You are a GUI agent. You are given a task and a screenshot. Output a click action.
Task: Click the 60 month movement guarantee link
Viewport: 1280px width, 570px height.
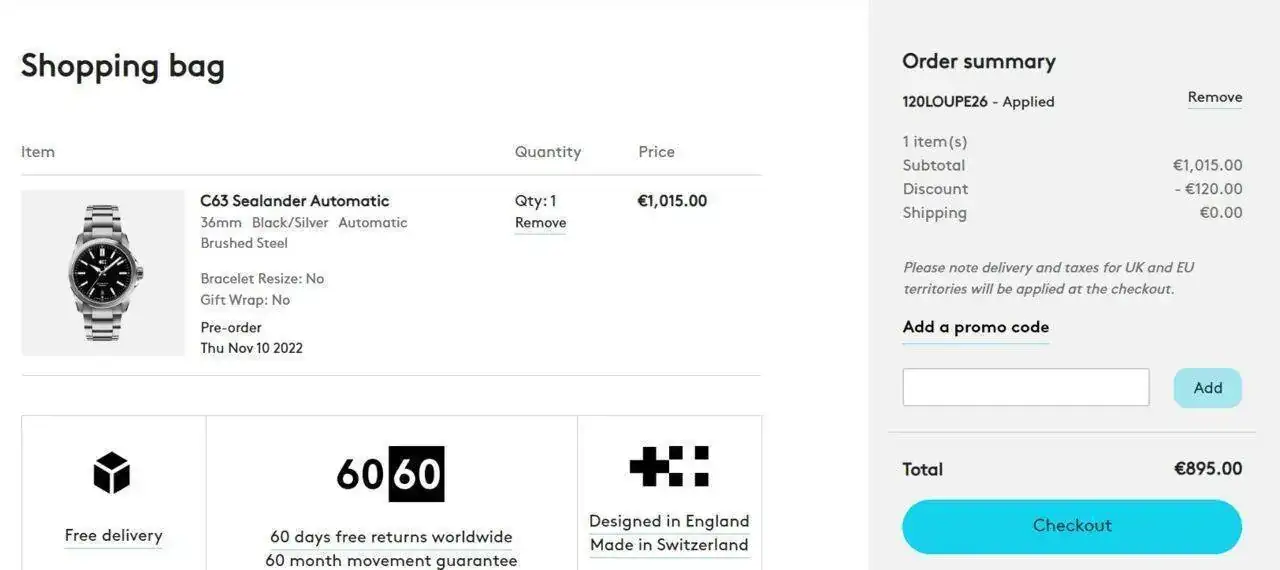point(391,560)
